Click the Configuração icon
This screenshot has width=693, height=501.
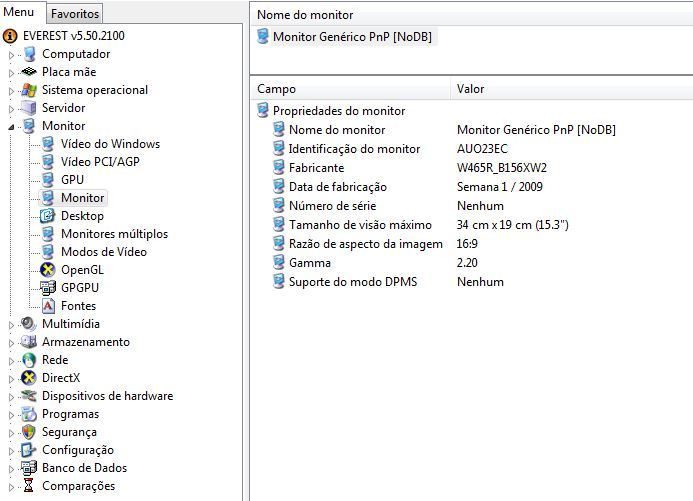tap(29, 450)
